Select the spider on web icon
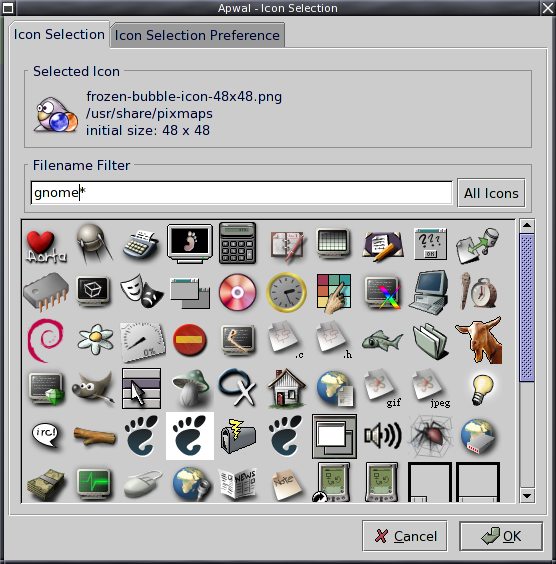Viewport: 556px width, 564px height. [x=430, y=435]
